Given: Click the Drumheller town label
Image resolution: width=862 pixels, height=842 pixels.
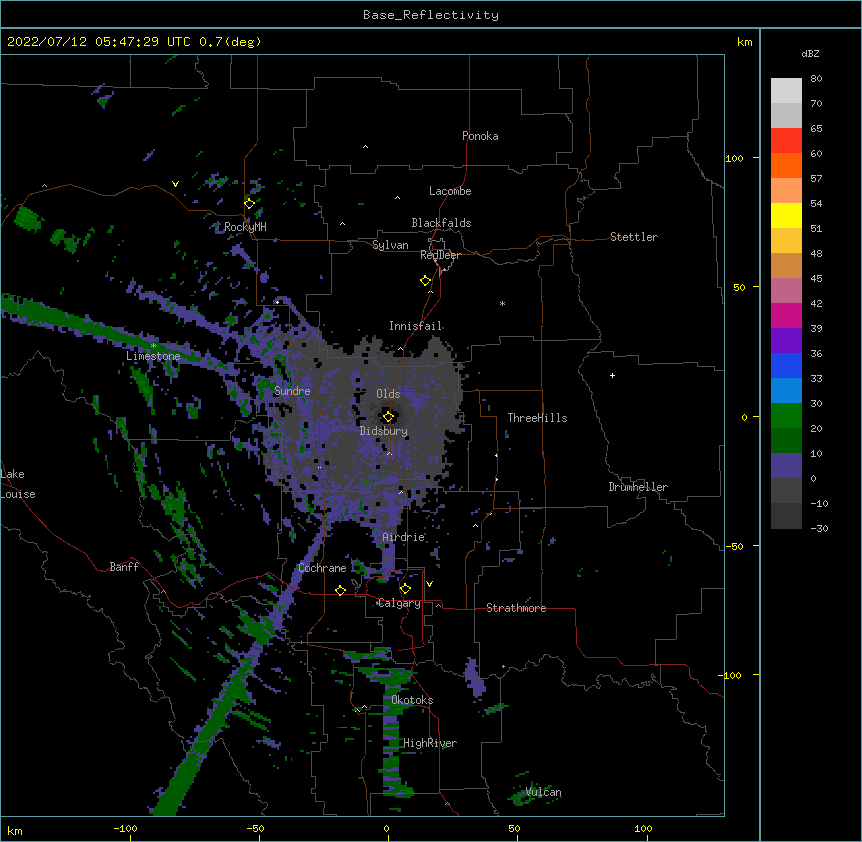Looking at the screenshot, I should click(638, 487).
